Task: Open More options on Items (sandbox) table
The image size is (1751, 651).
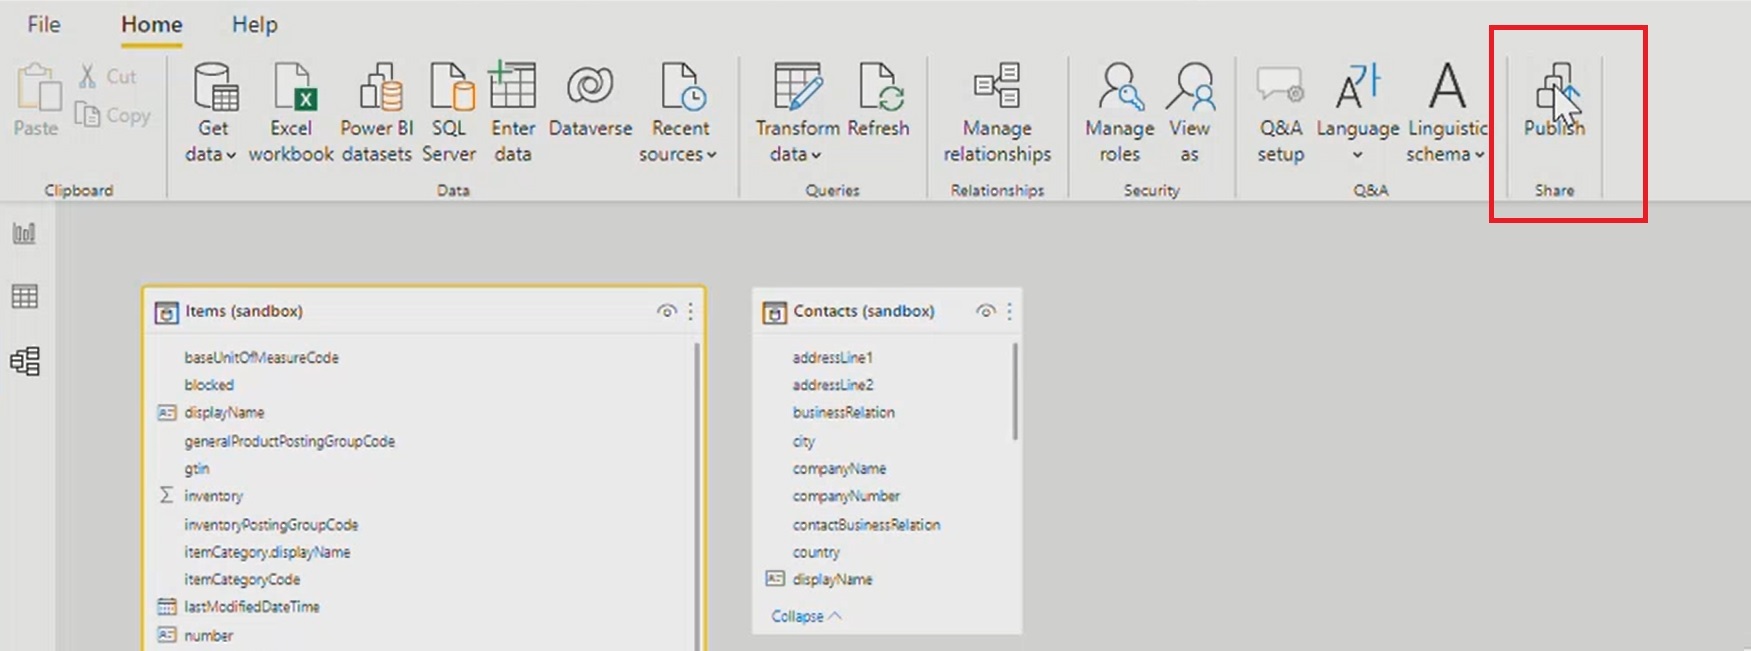Action: click(691, 311)
